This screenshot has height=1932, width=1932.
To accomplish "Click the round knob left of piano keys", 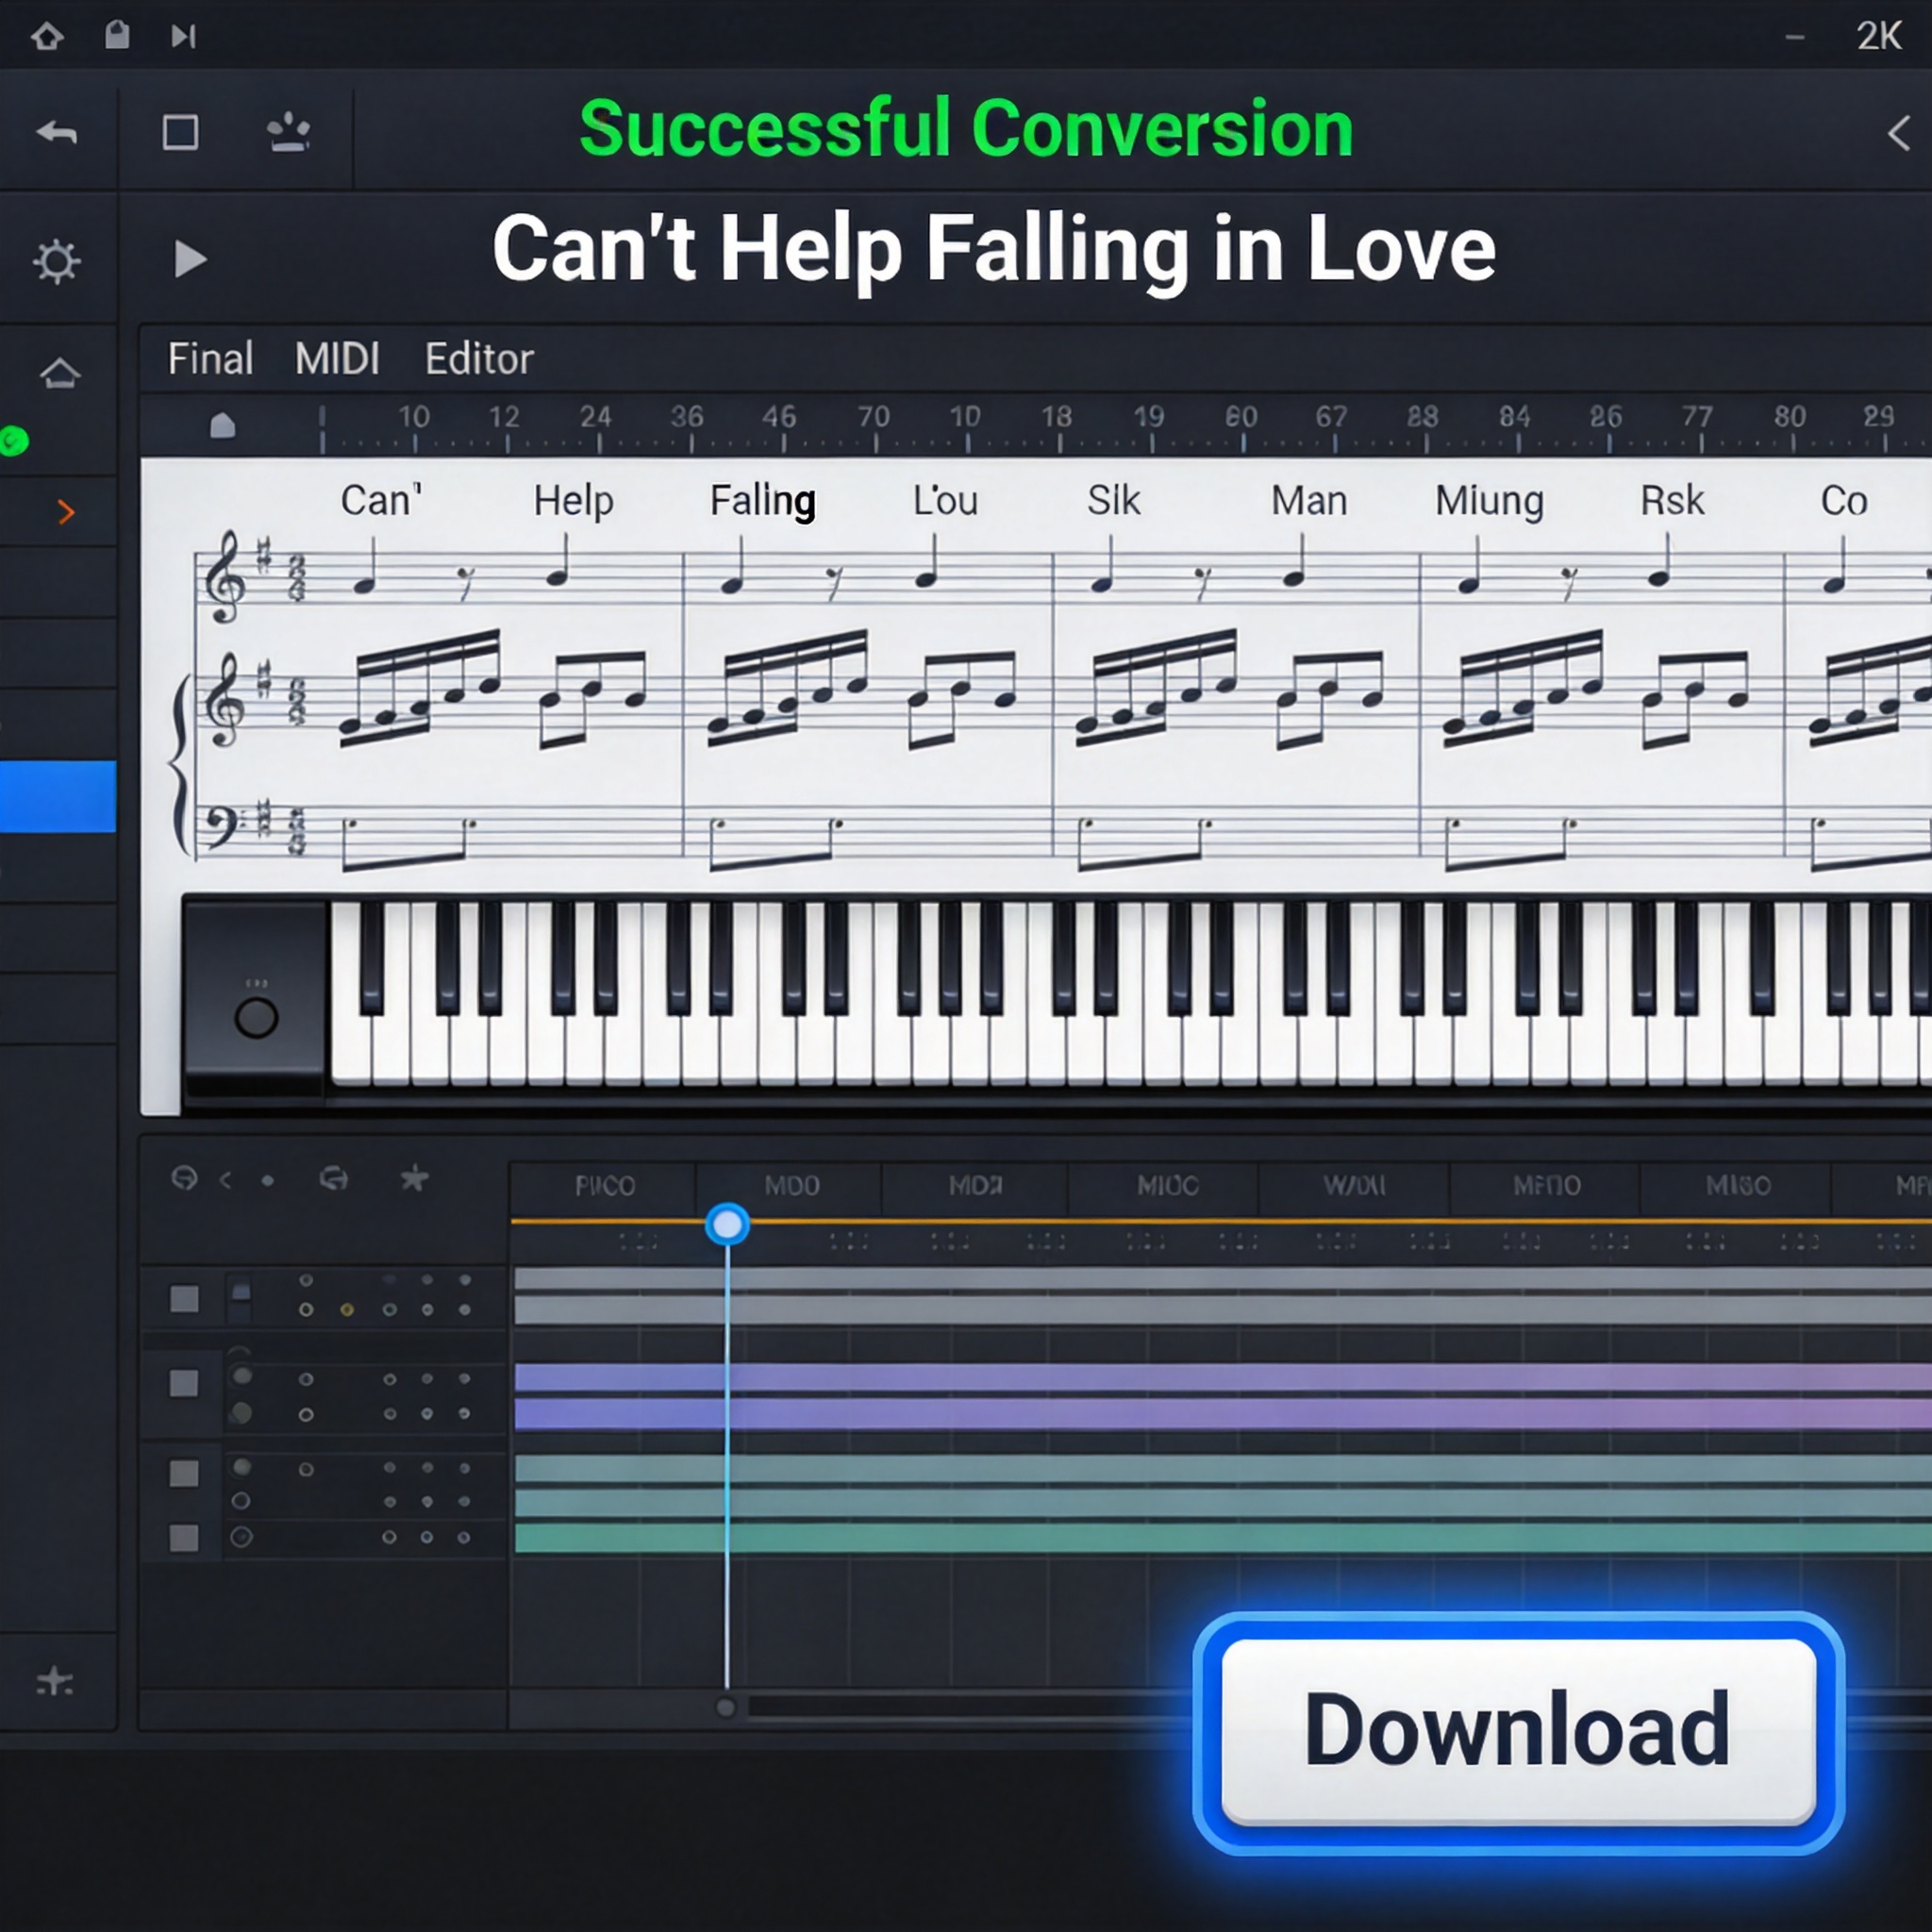I will (256, 1018).
